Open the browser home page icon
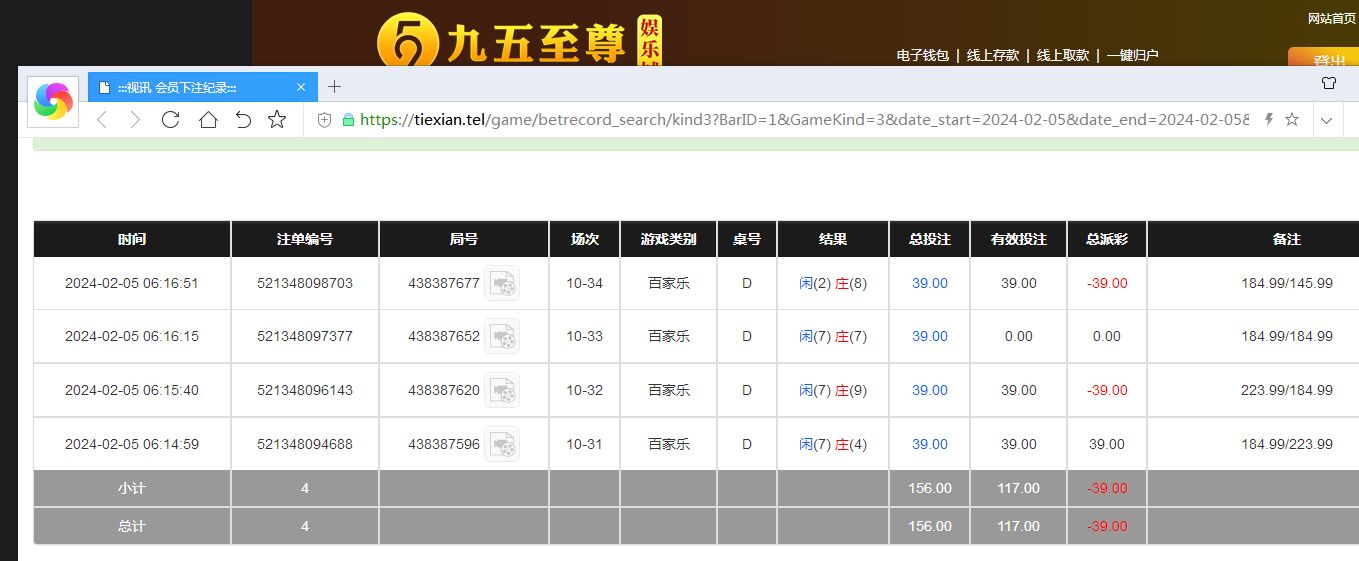1359x561 pixels. [208, 120]
